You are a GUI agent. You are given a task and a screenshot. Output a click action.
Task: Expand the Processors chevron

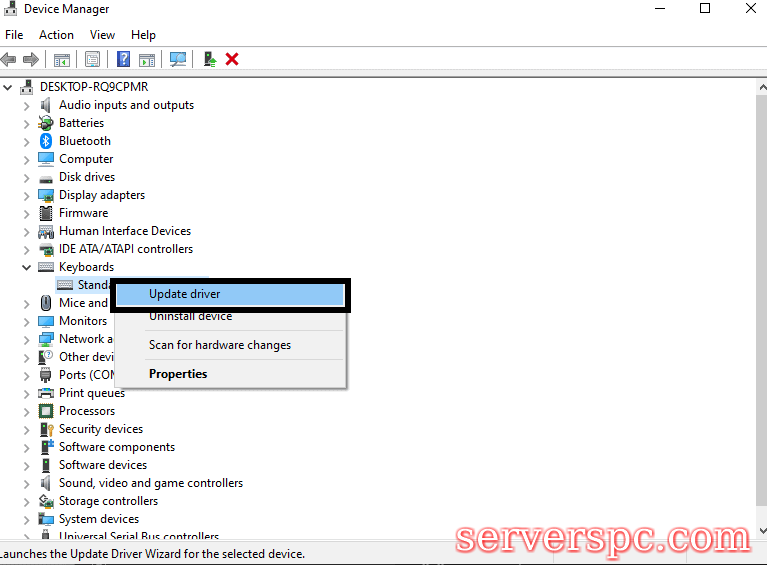tap(26, 412)
